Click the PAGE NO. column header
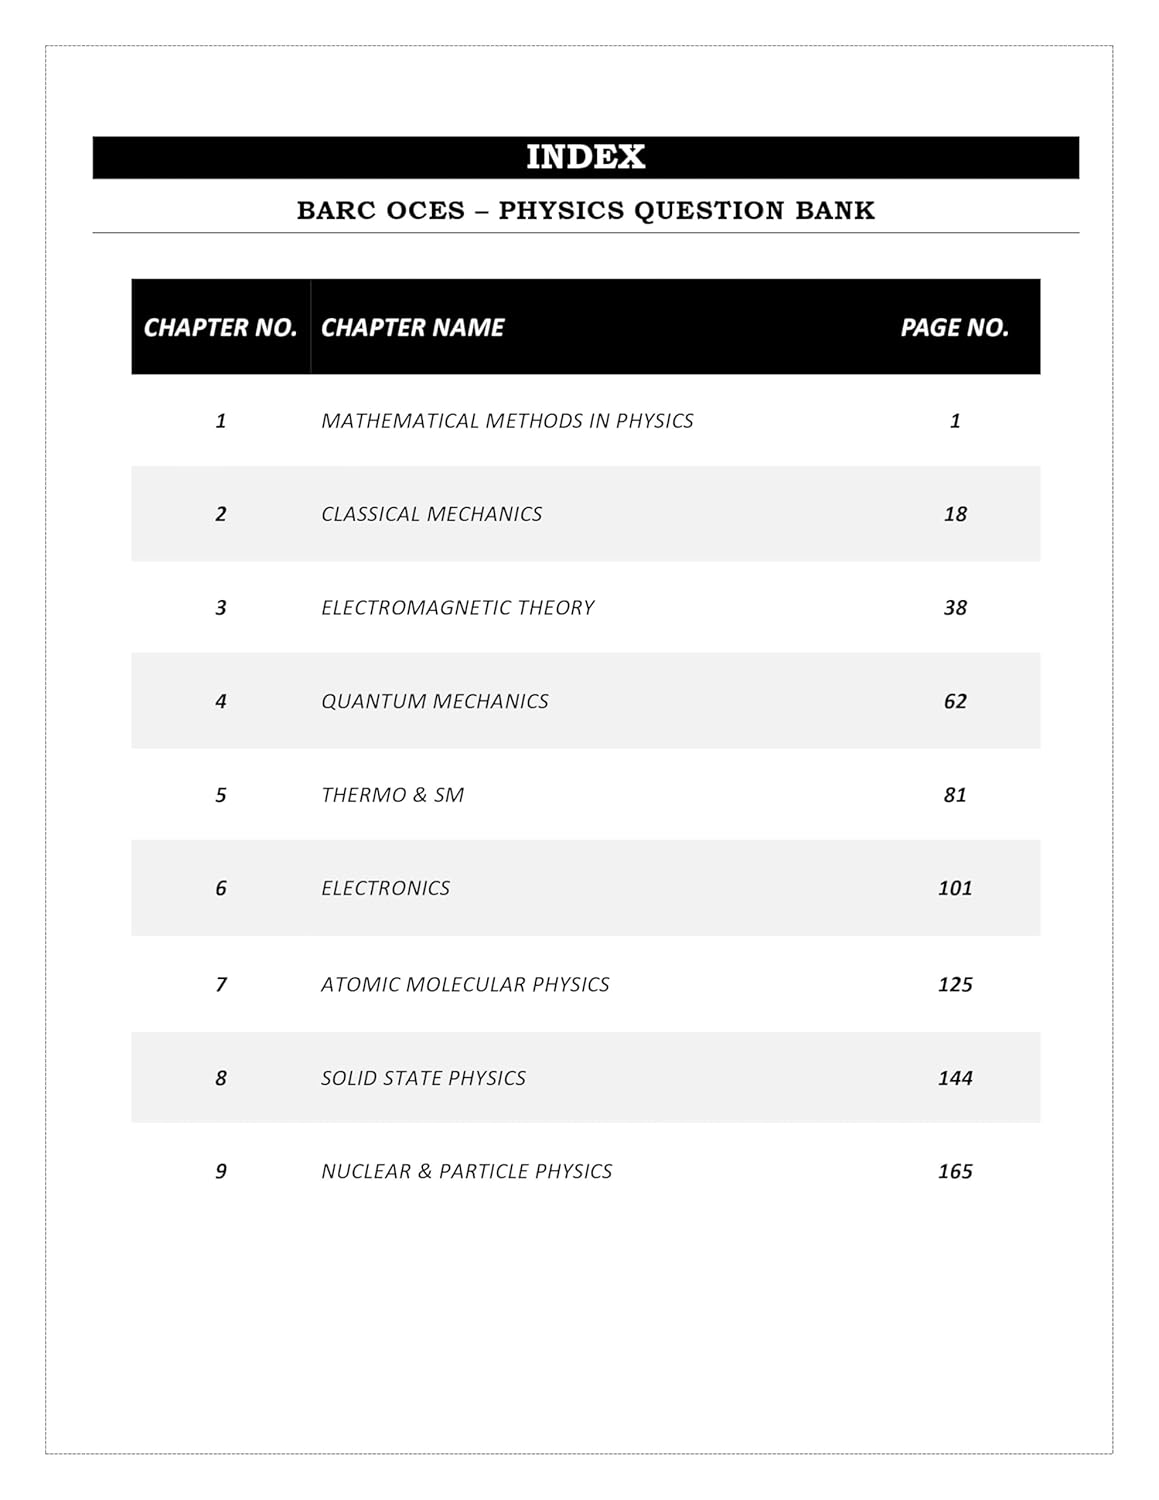 point(954,327)
